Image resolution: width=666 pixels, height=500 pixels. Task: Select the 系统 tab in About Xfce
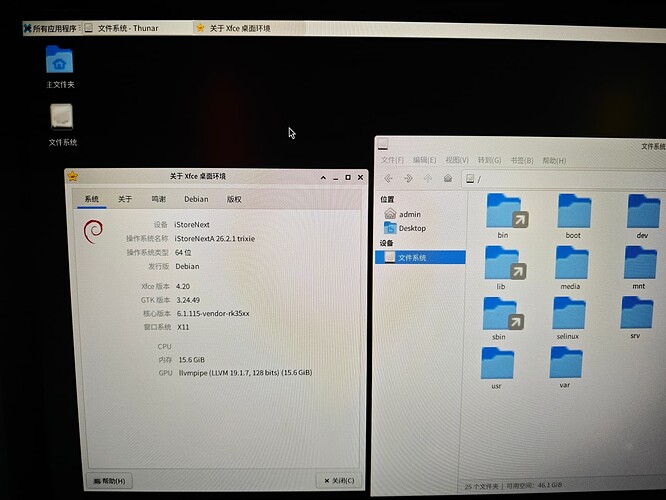click(92, 199)
